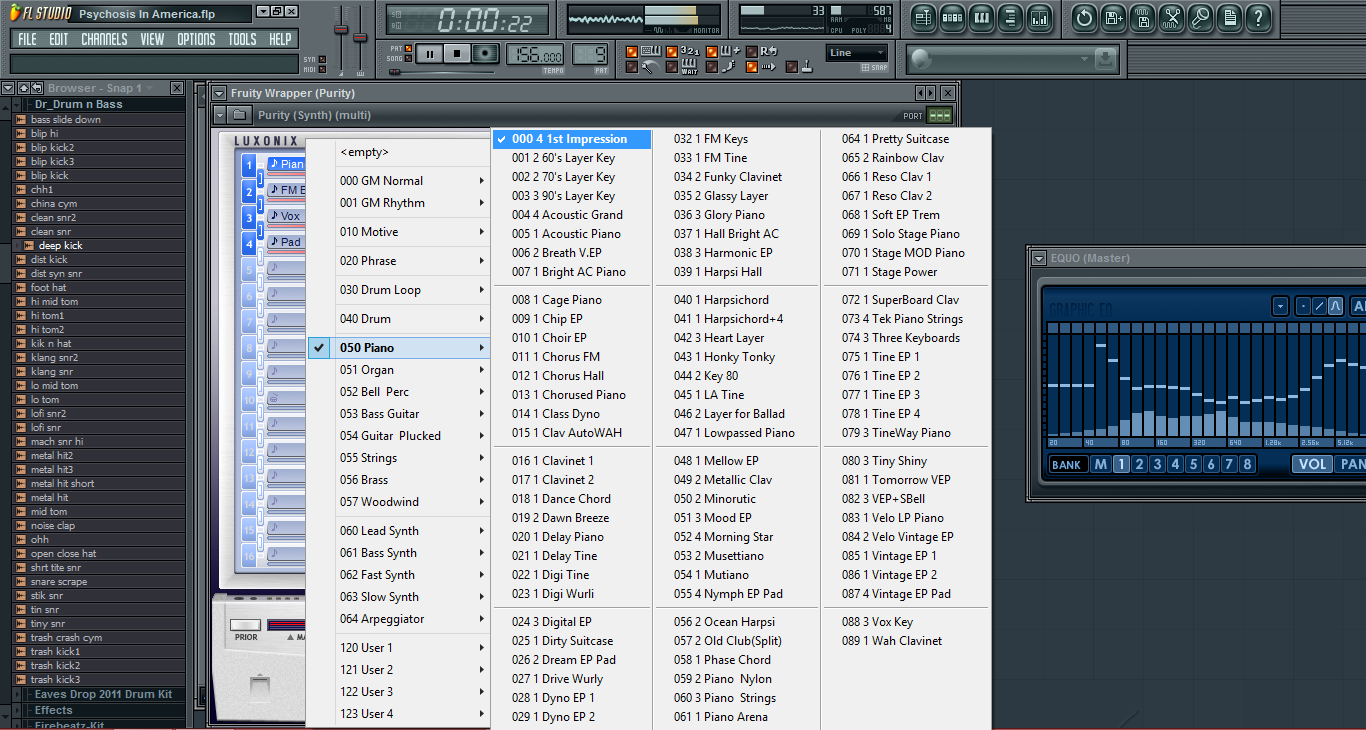Image resolution: width=1366 pixels, height=730 pixels.
Task: Toggle the SYN sync indicator
Action: pyautogui.click(x=322, y=60)
